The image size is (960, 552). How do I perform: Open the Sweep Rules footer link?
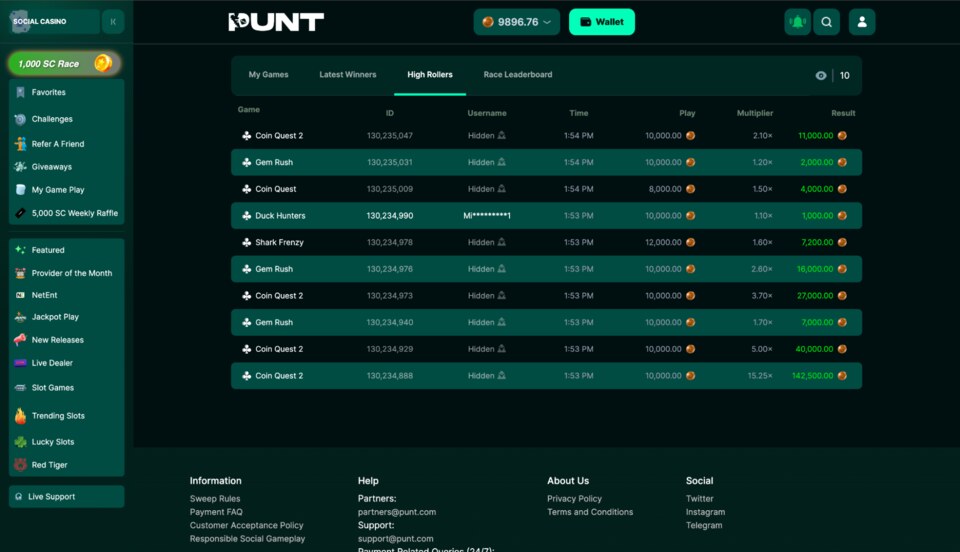click(x=215, y=499)
